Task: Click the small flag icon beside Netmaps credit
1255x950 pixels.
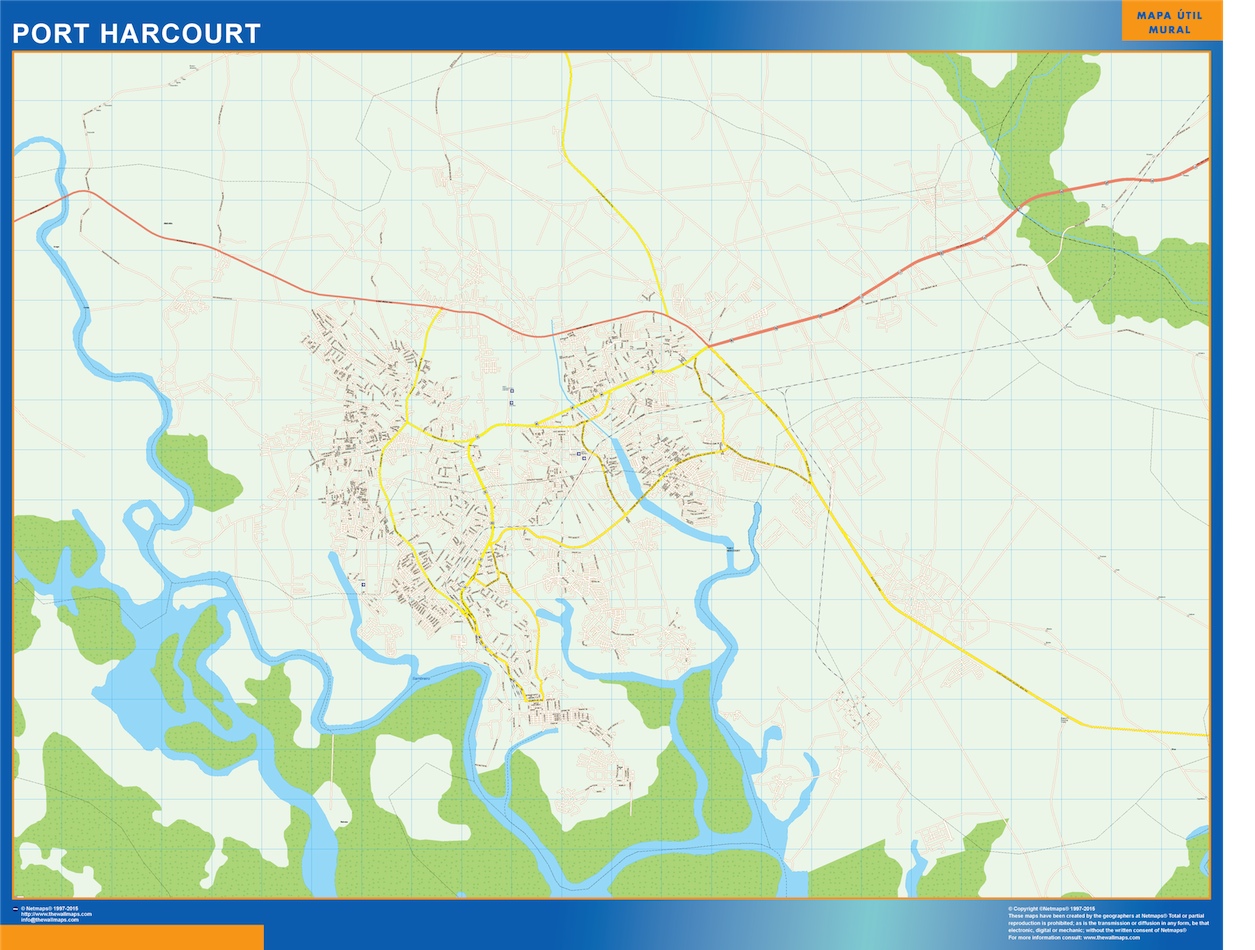Action: coord(14,909)
